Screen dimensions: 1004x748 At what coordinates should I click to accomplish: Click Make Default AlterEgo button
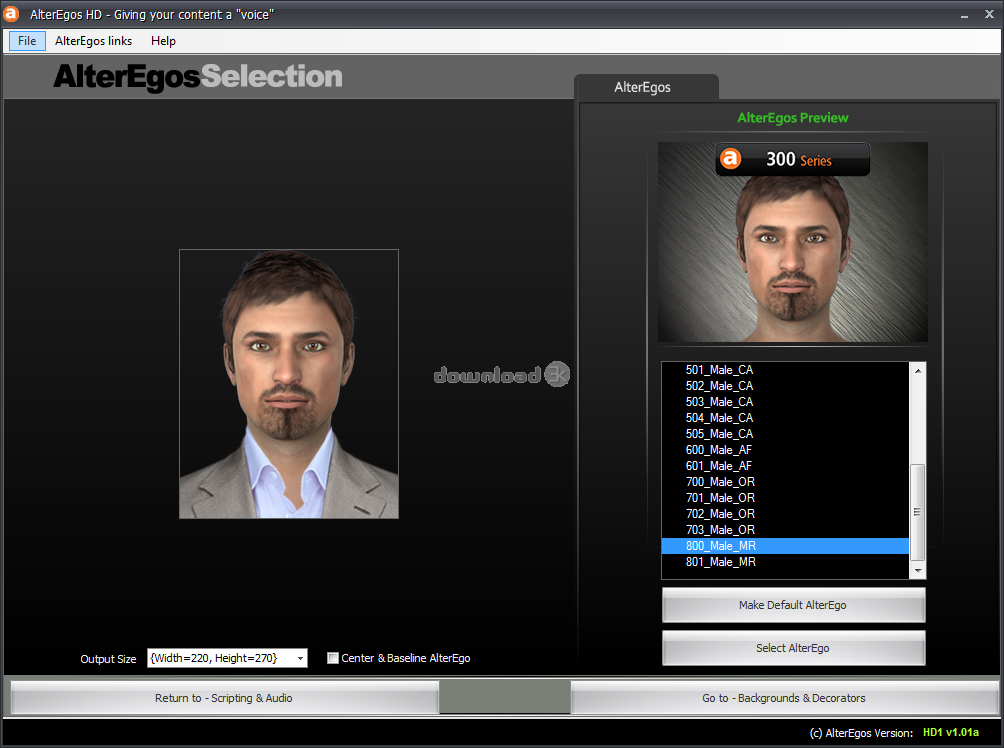[793, 605]
